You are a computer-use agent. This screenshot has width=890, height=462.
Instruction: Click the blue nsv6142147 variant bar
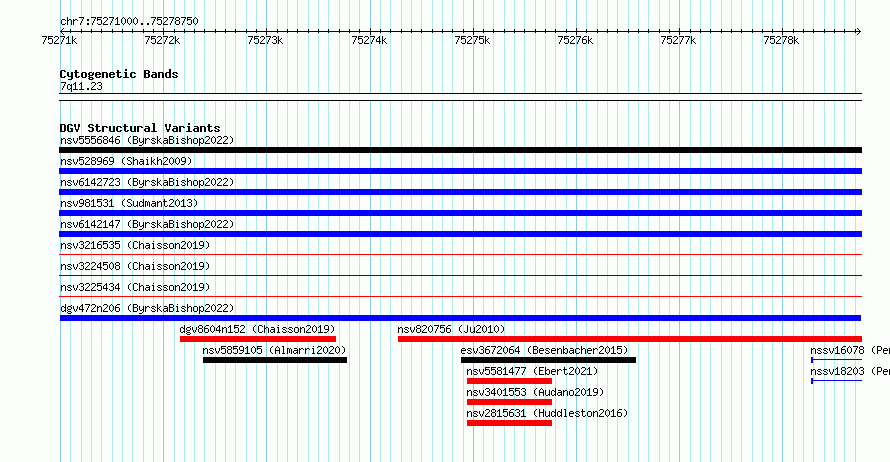click(x=460, y=234)
